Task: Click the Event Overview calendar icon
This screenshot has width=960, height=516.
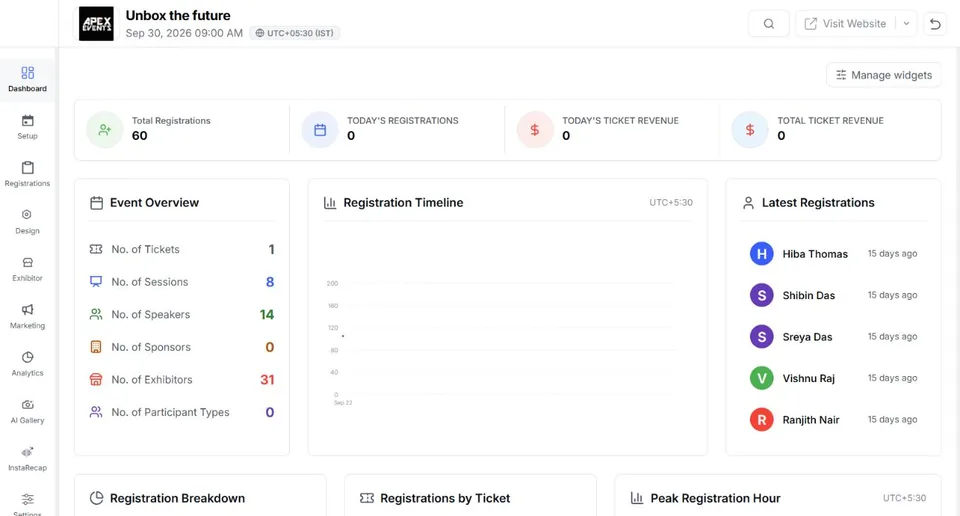Action: click(x=97, y=203)
